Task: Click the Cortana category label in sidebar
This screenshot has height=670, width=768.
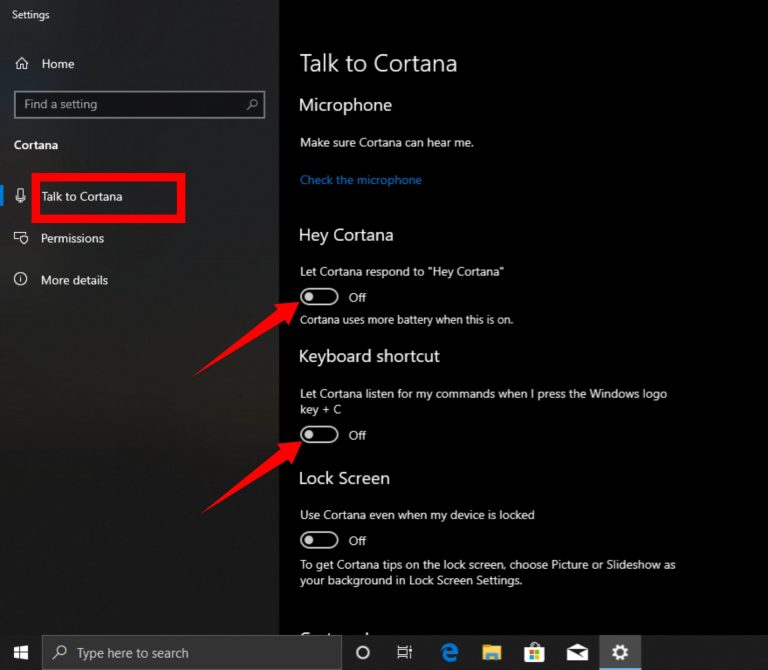Action: [x=36, y=145]
